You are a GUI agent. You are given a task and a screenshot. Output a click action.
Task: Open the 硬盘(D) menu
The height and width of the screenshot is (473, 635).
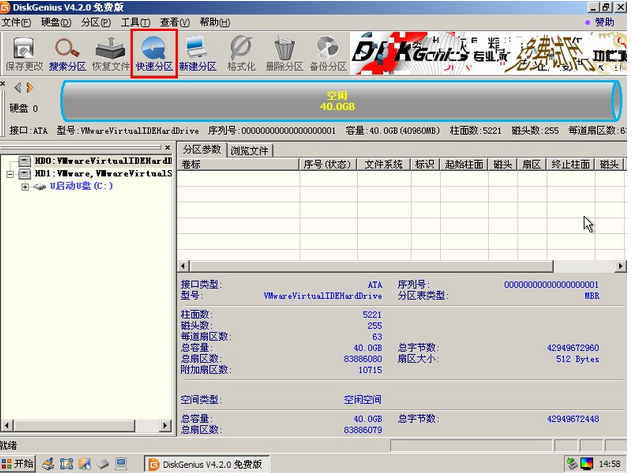tap(56, 22)
